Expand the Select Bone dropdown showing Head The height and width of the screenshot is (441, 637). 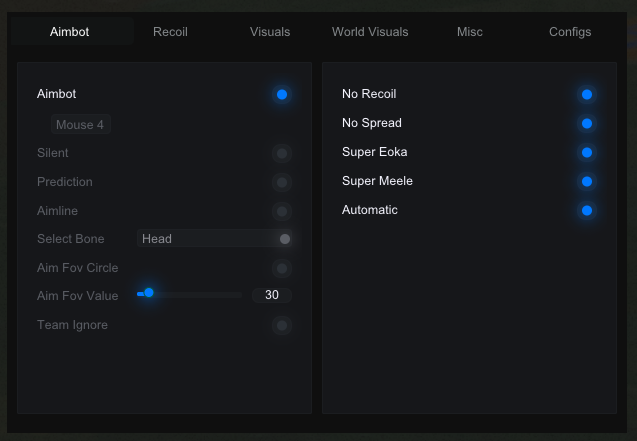[216, 239]
